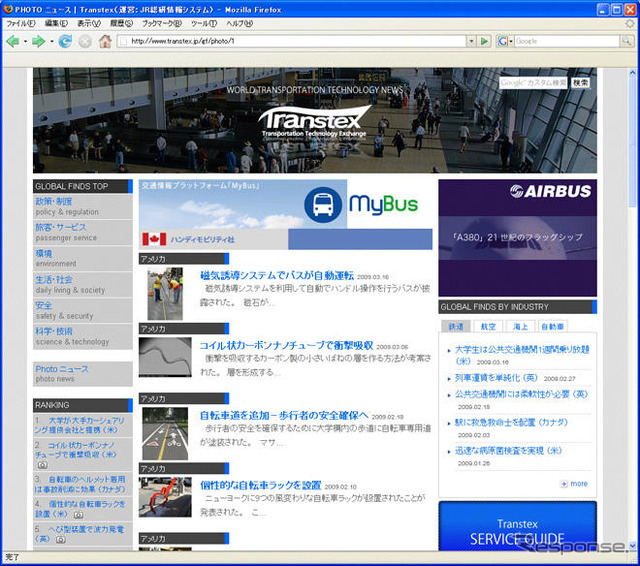Open the 履歴 menu
The width and height of the screenshot is (640, 566).
click(x=121, y=24)
